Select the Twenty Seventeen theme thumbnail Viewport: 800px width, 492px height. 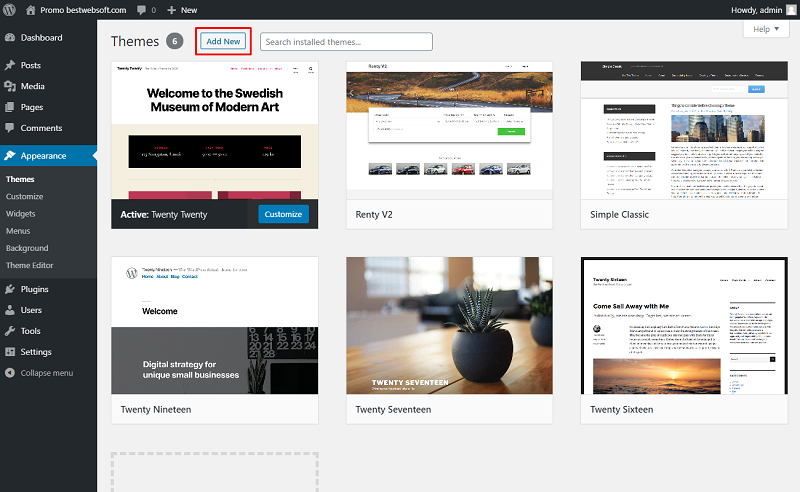[449, 326]
